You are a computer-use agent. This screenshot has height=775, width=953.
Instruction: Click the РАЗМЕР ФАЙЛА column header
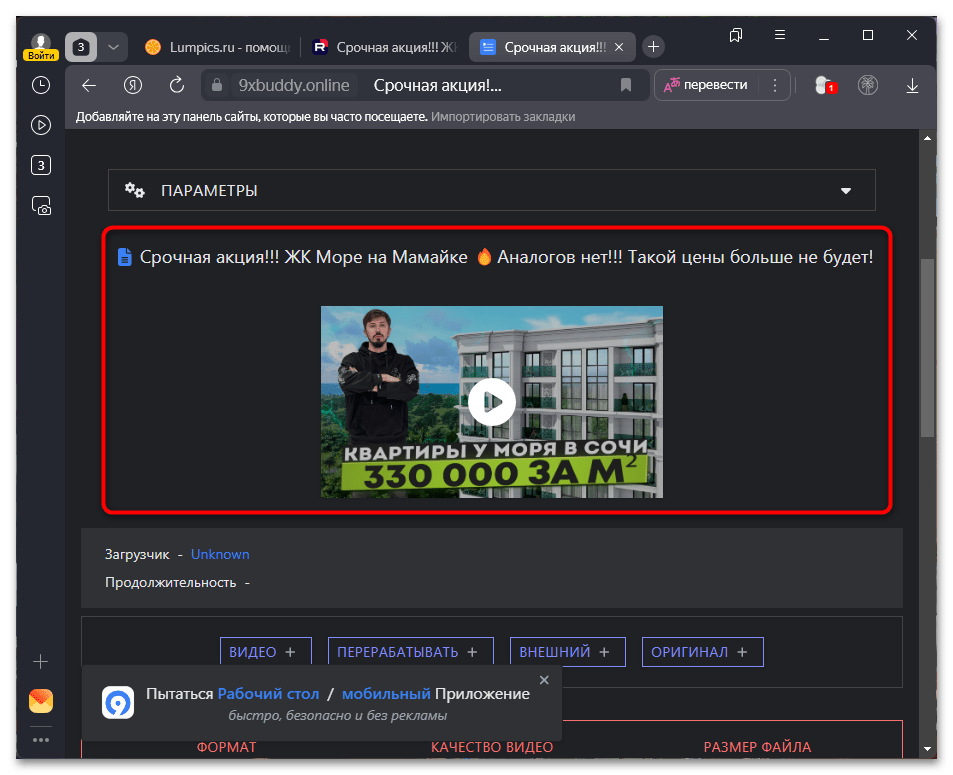(757, 747)
